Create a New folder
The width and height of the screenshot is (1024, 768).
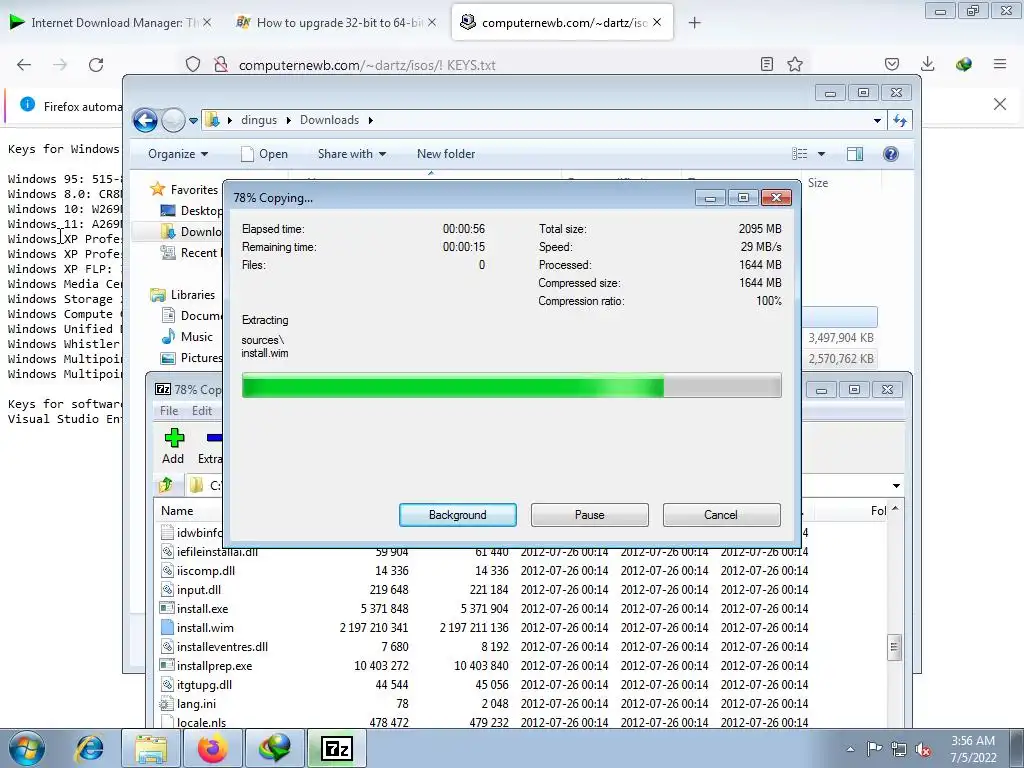(446, 154)
